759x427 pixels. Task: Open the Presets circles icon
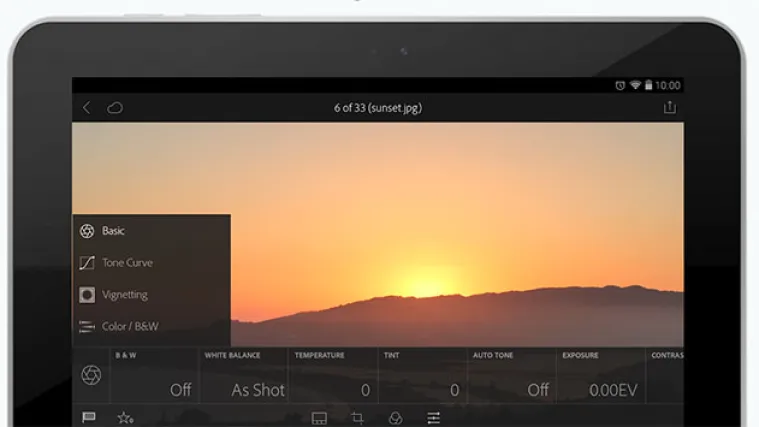395,417
